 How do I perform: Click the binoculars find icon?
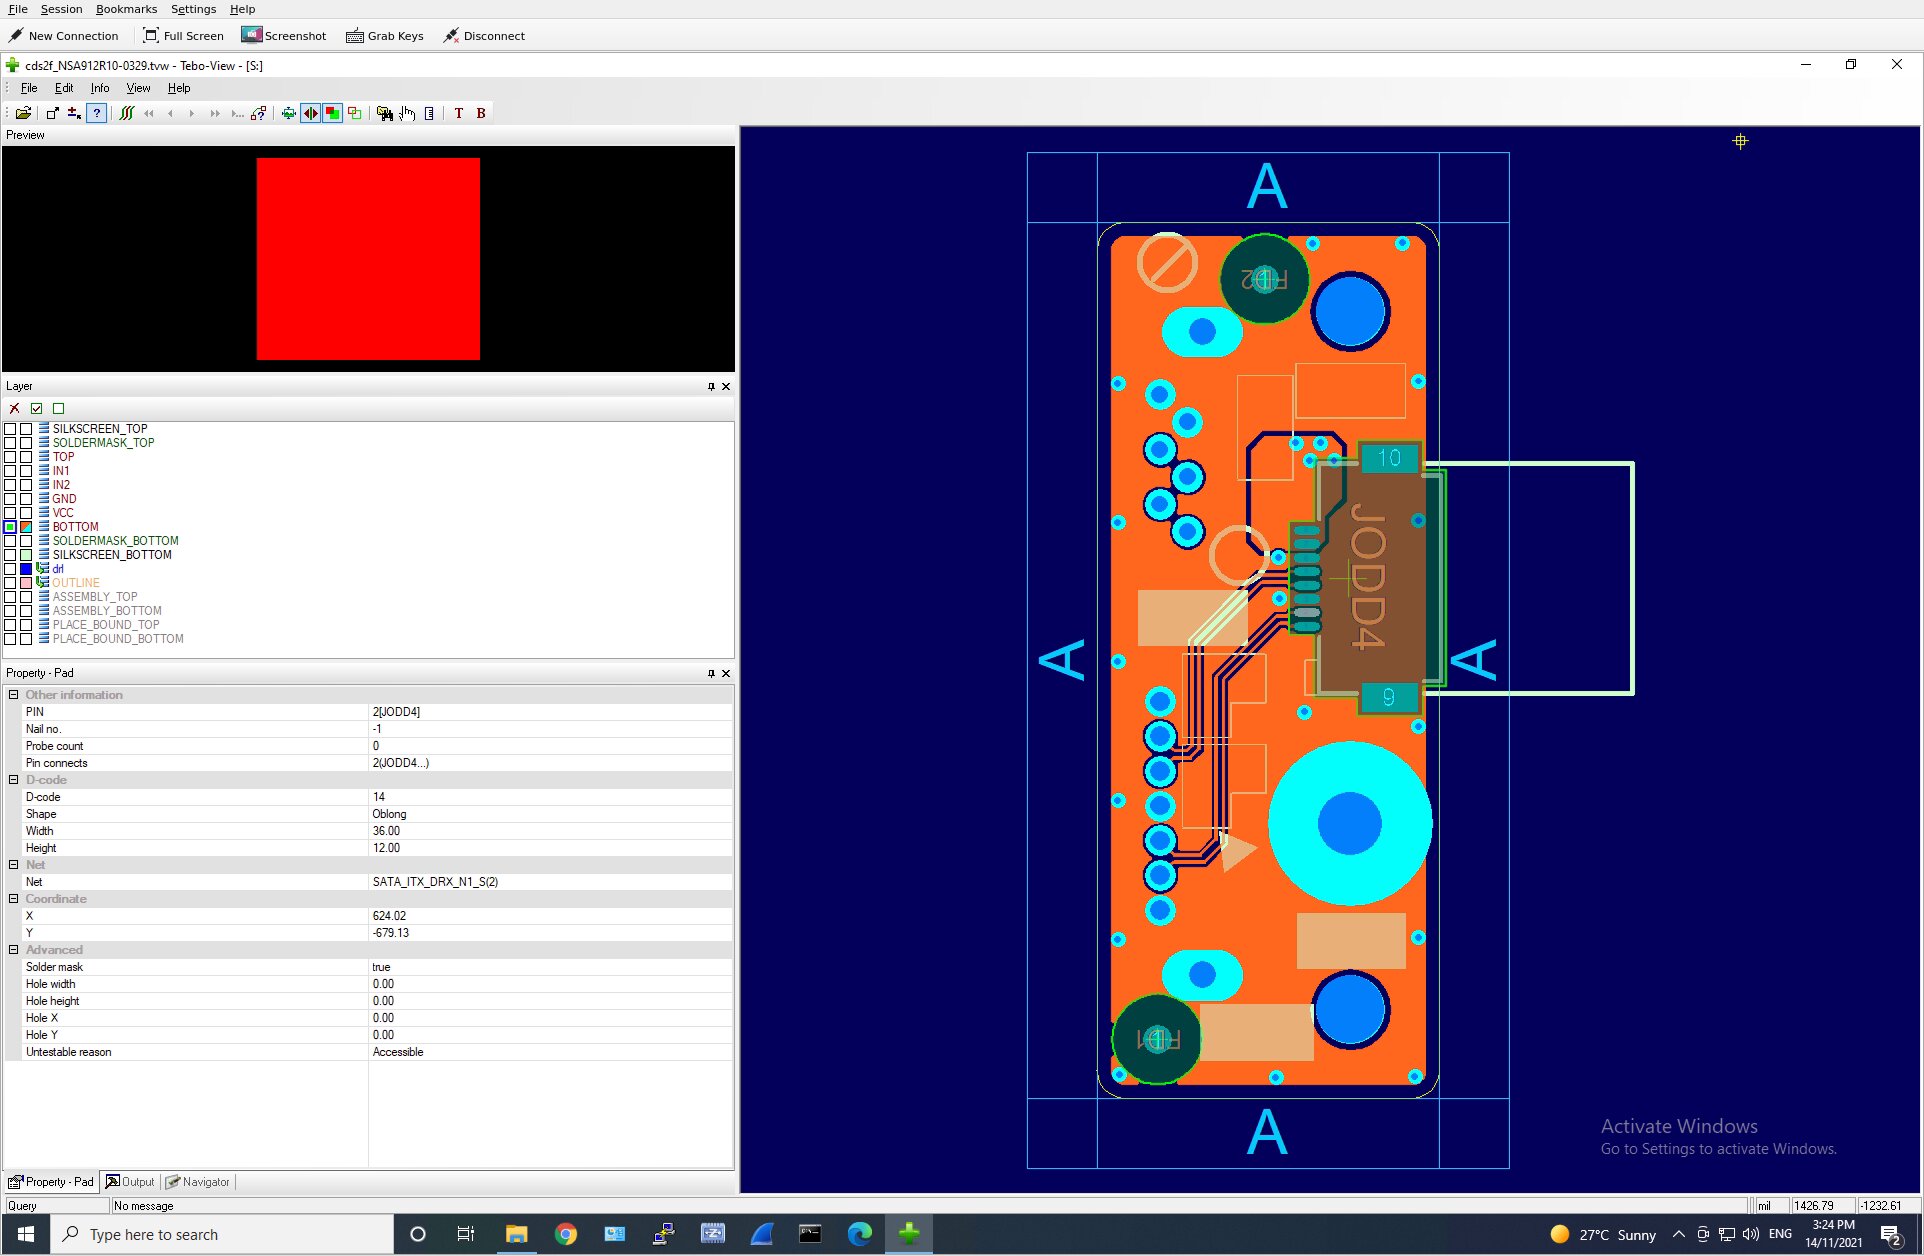(x=384, y=113)
